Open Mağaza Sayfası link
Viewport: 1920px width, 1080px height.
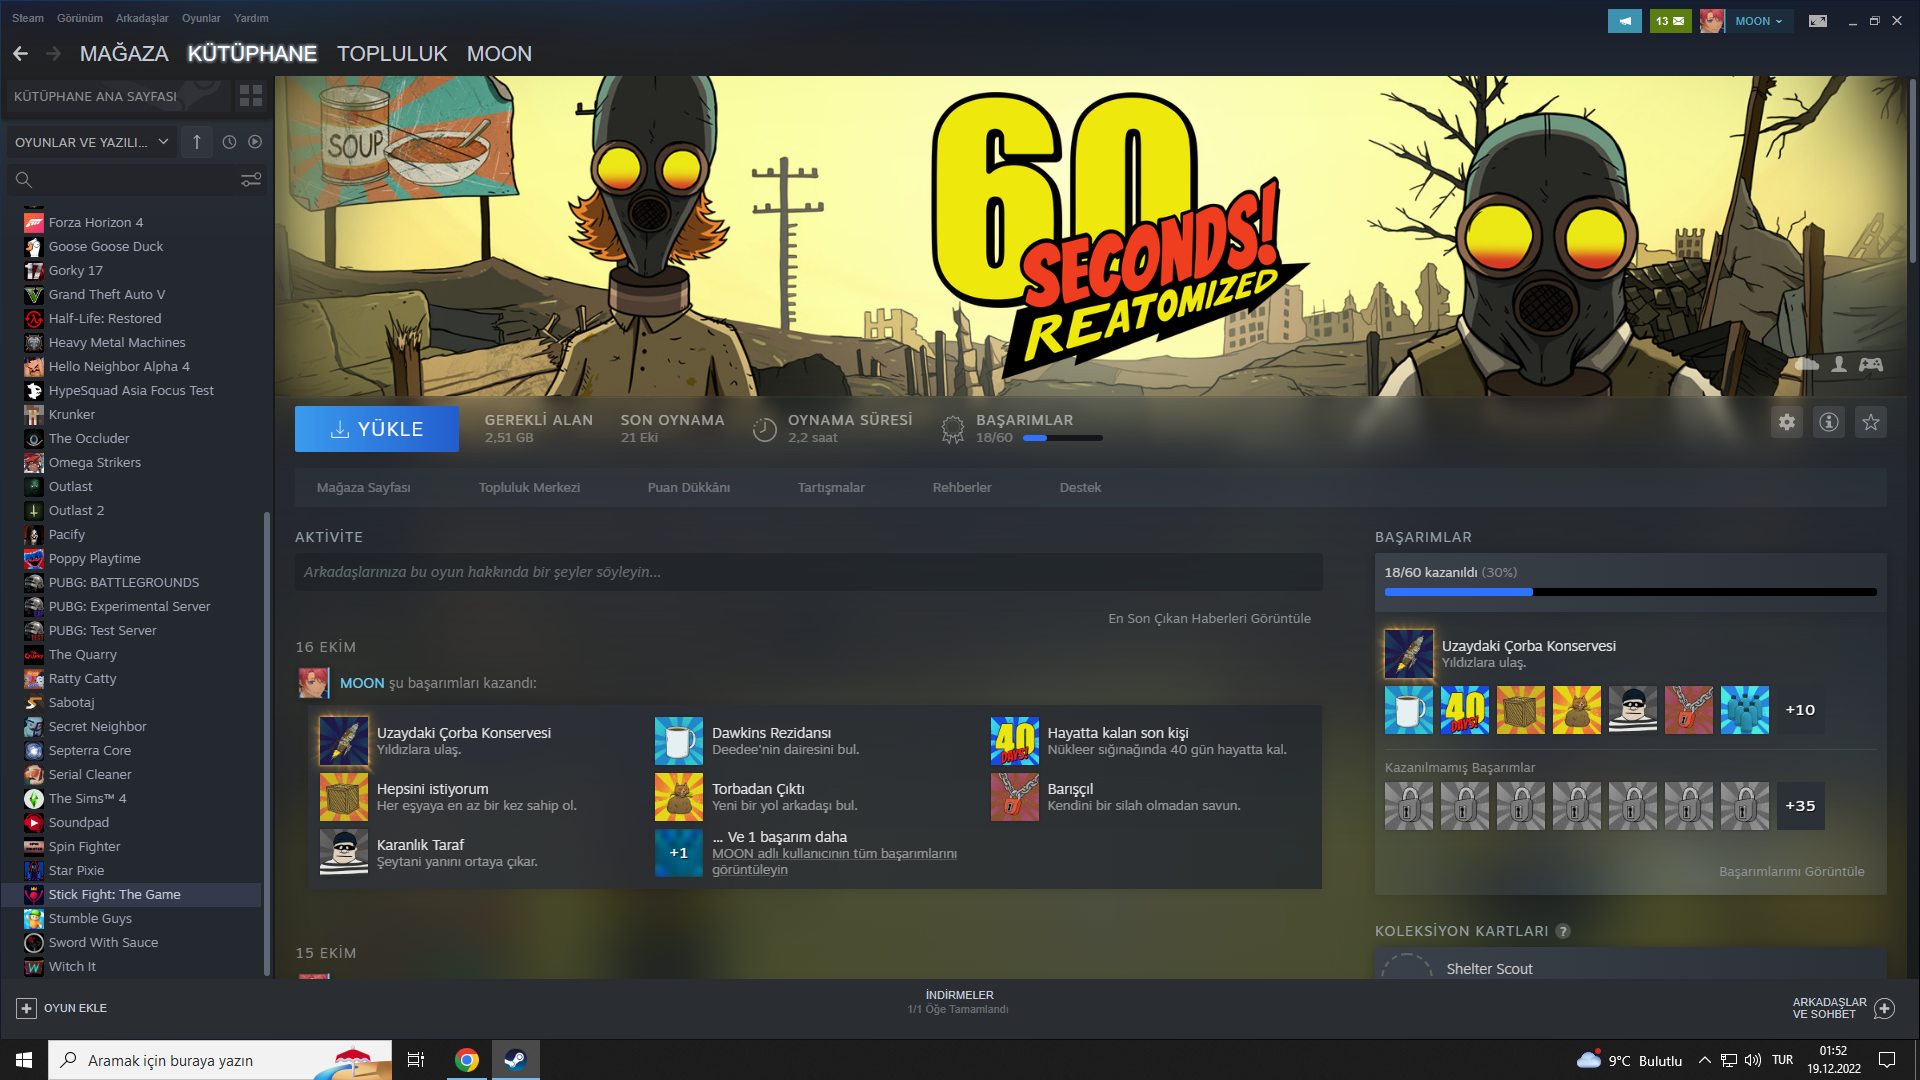point(364,488)
